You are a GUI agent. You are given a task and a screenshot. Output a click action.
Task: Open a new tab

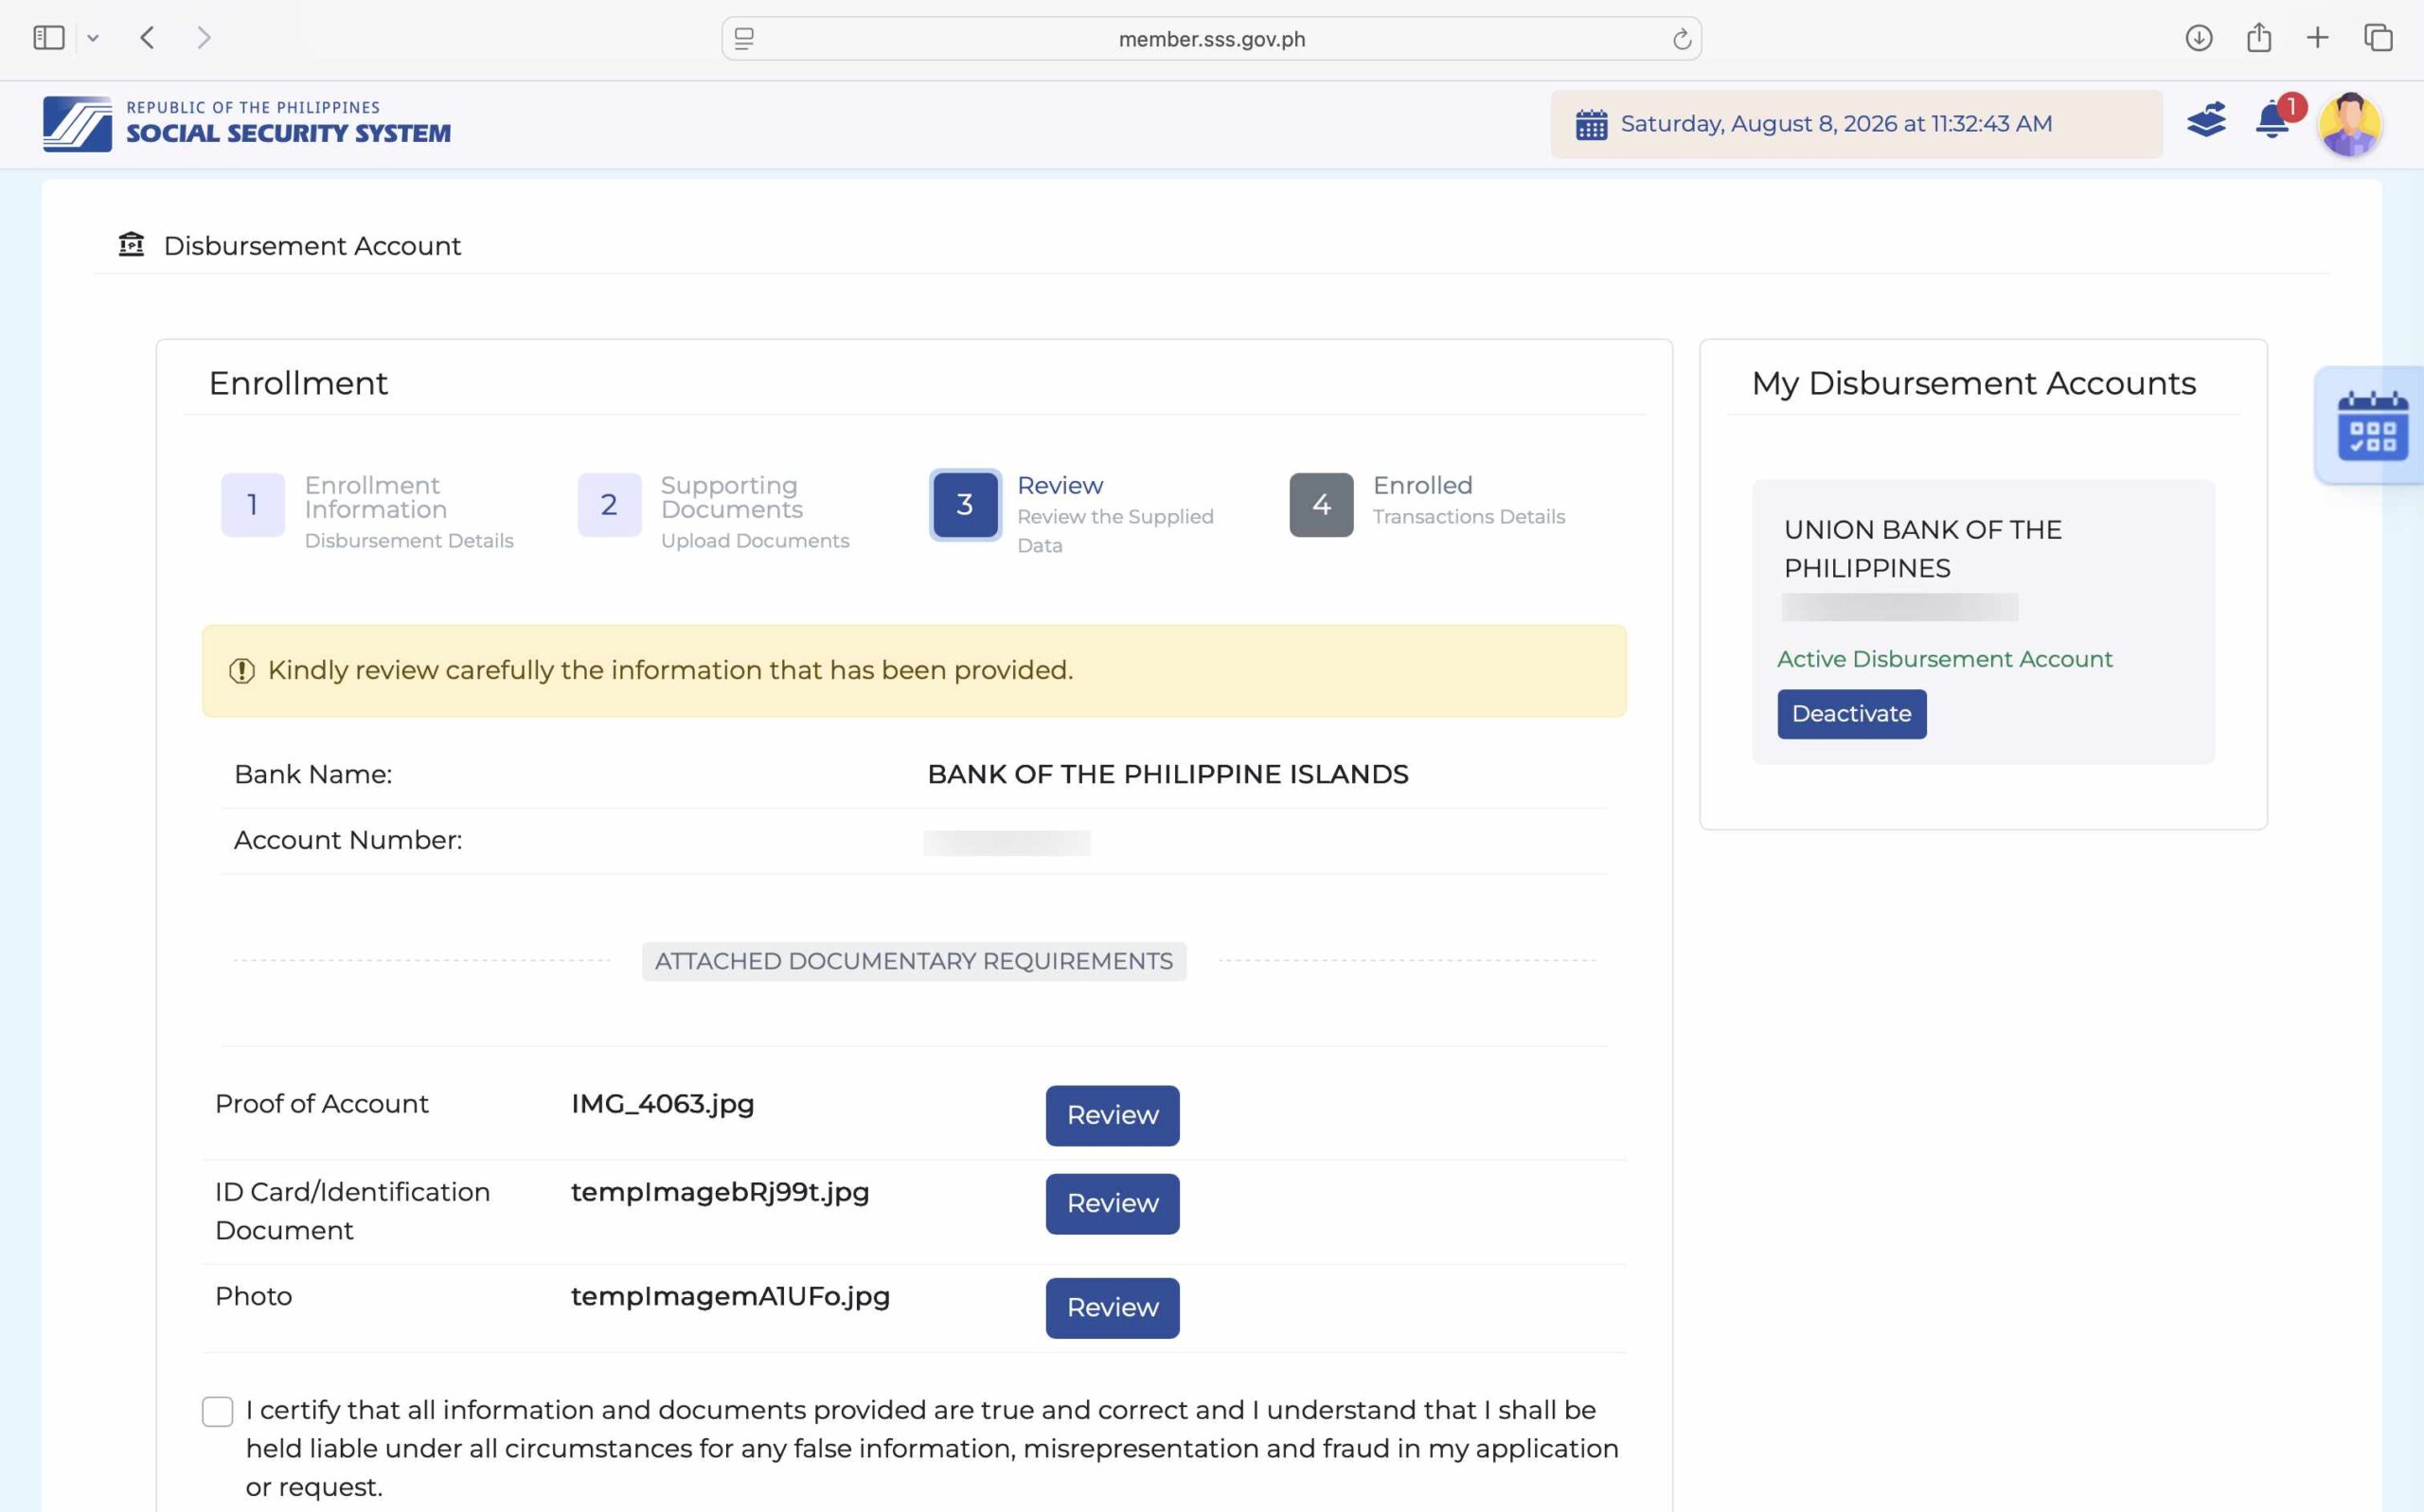[x=2317, y=38]
